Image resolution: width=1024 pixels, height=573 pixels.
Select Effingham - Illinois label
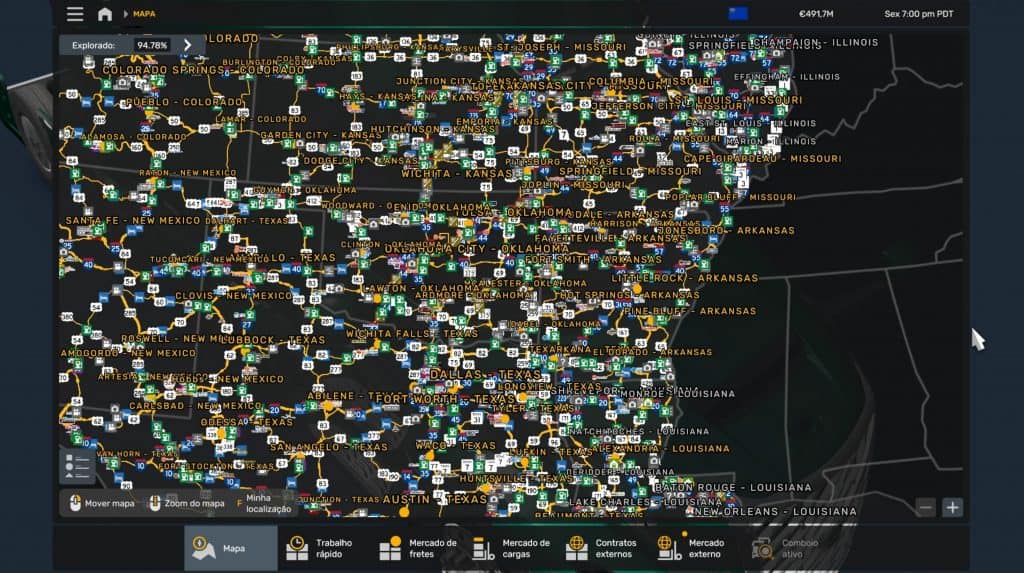click(x=787, y=76)
